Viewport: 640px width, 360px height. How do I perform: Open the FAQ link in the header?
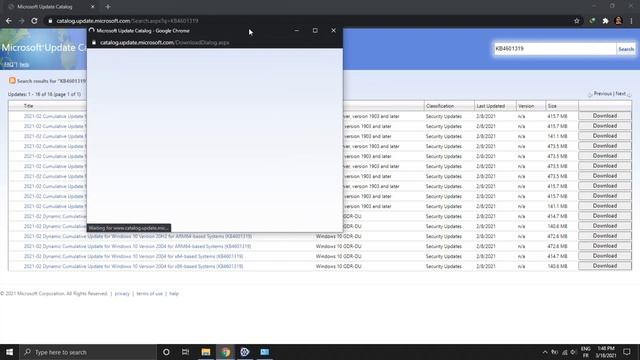[x=9, y=65]
